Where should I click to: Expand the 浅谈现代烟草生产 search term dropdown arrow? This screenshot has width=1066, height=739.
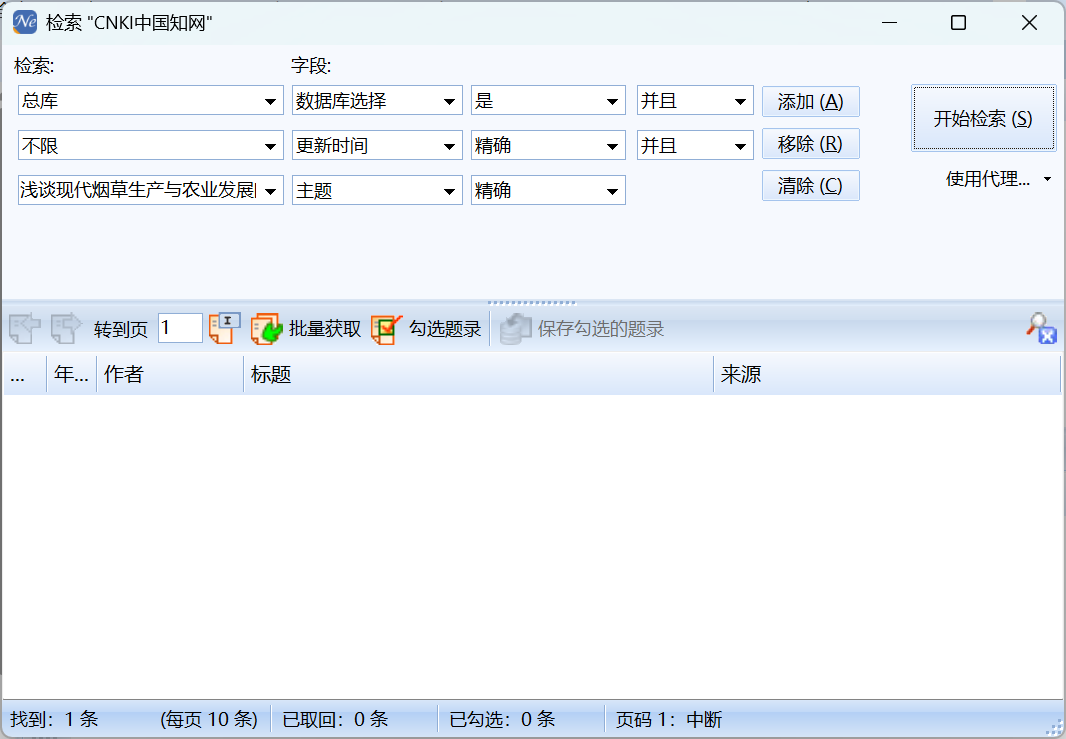point(271,191)
